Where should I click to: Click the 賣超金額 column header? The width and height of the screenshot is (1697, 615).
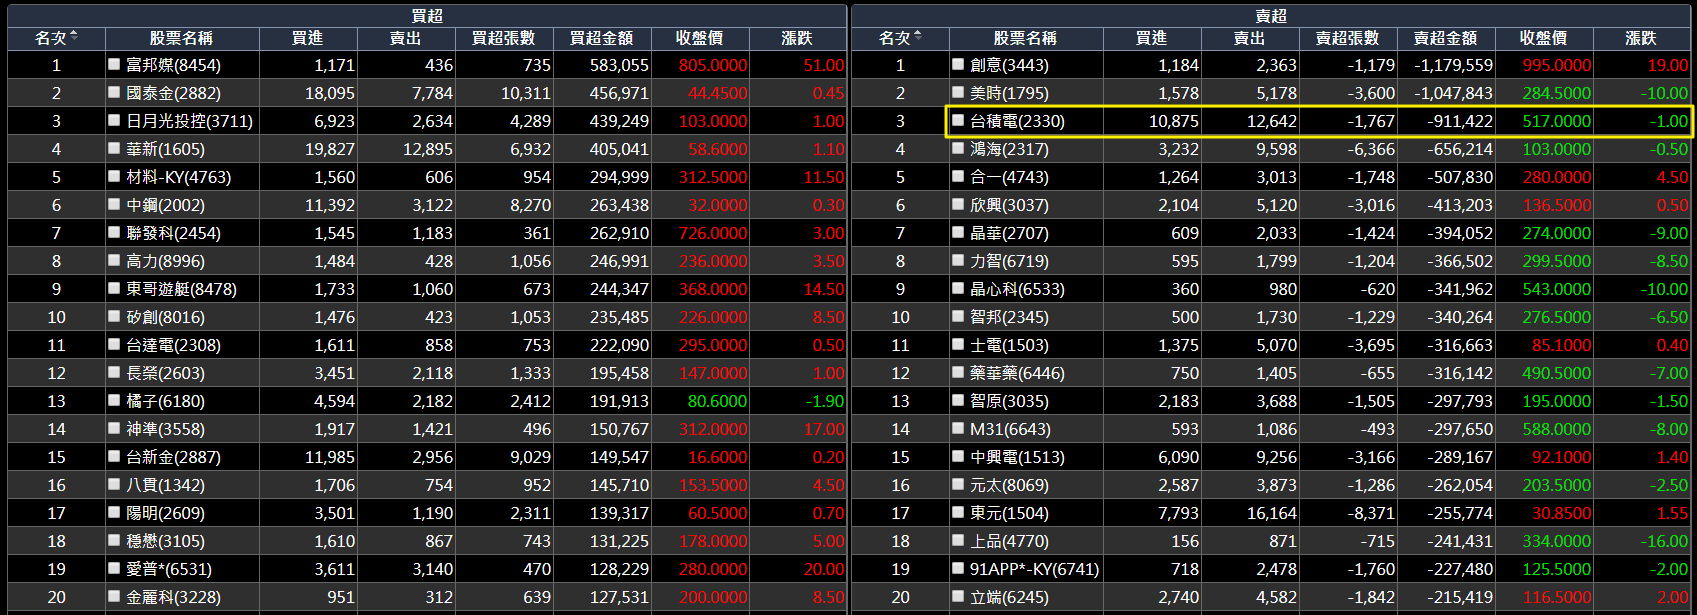click(x=1446, y=38)
